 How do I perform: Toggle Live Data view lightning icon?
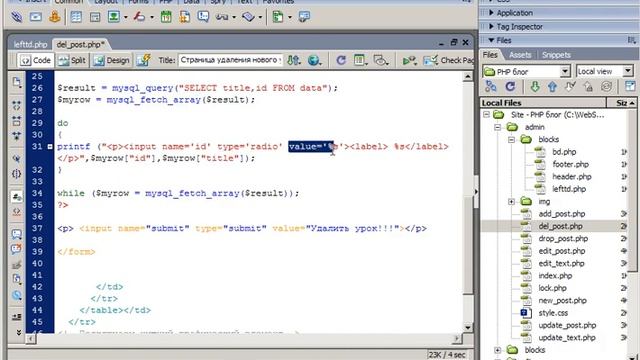point(143,60)
